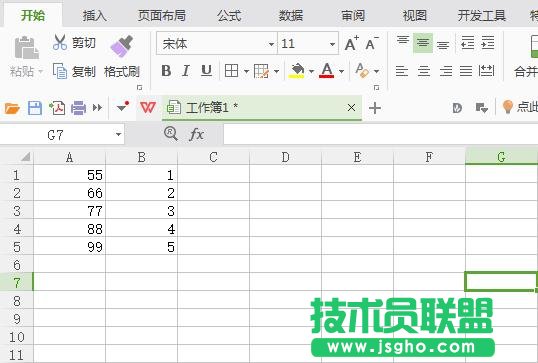The width and height of the screenshot is (538, 363).
Task: Open the 公式 tab
Action: point(229,15)
